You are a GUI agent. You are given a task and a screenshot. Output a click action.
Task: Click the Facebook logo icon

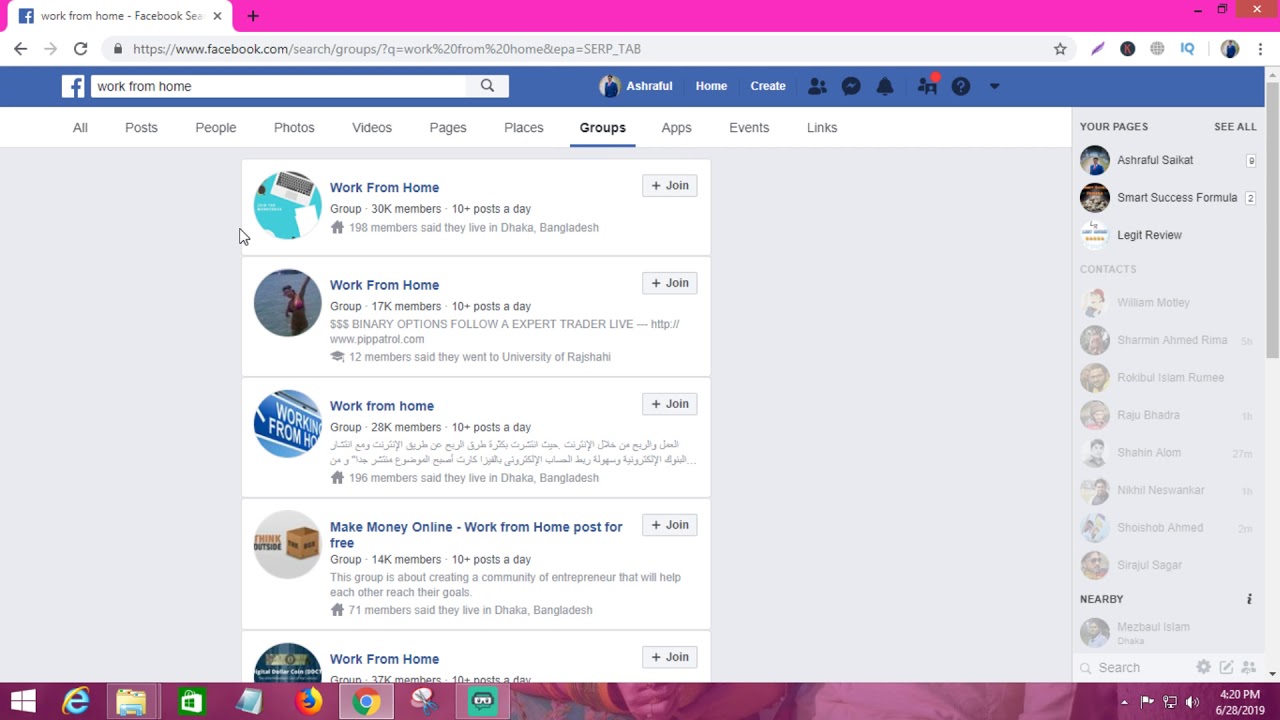pyautogui.click(x=73, y=86)
